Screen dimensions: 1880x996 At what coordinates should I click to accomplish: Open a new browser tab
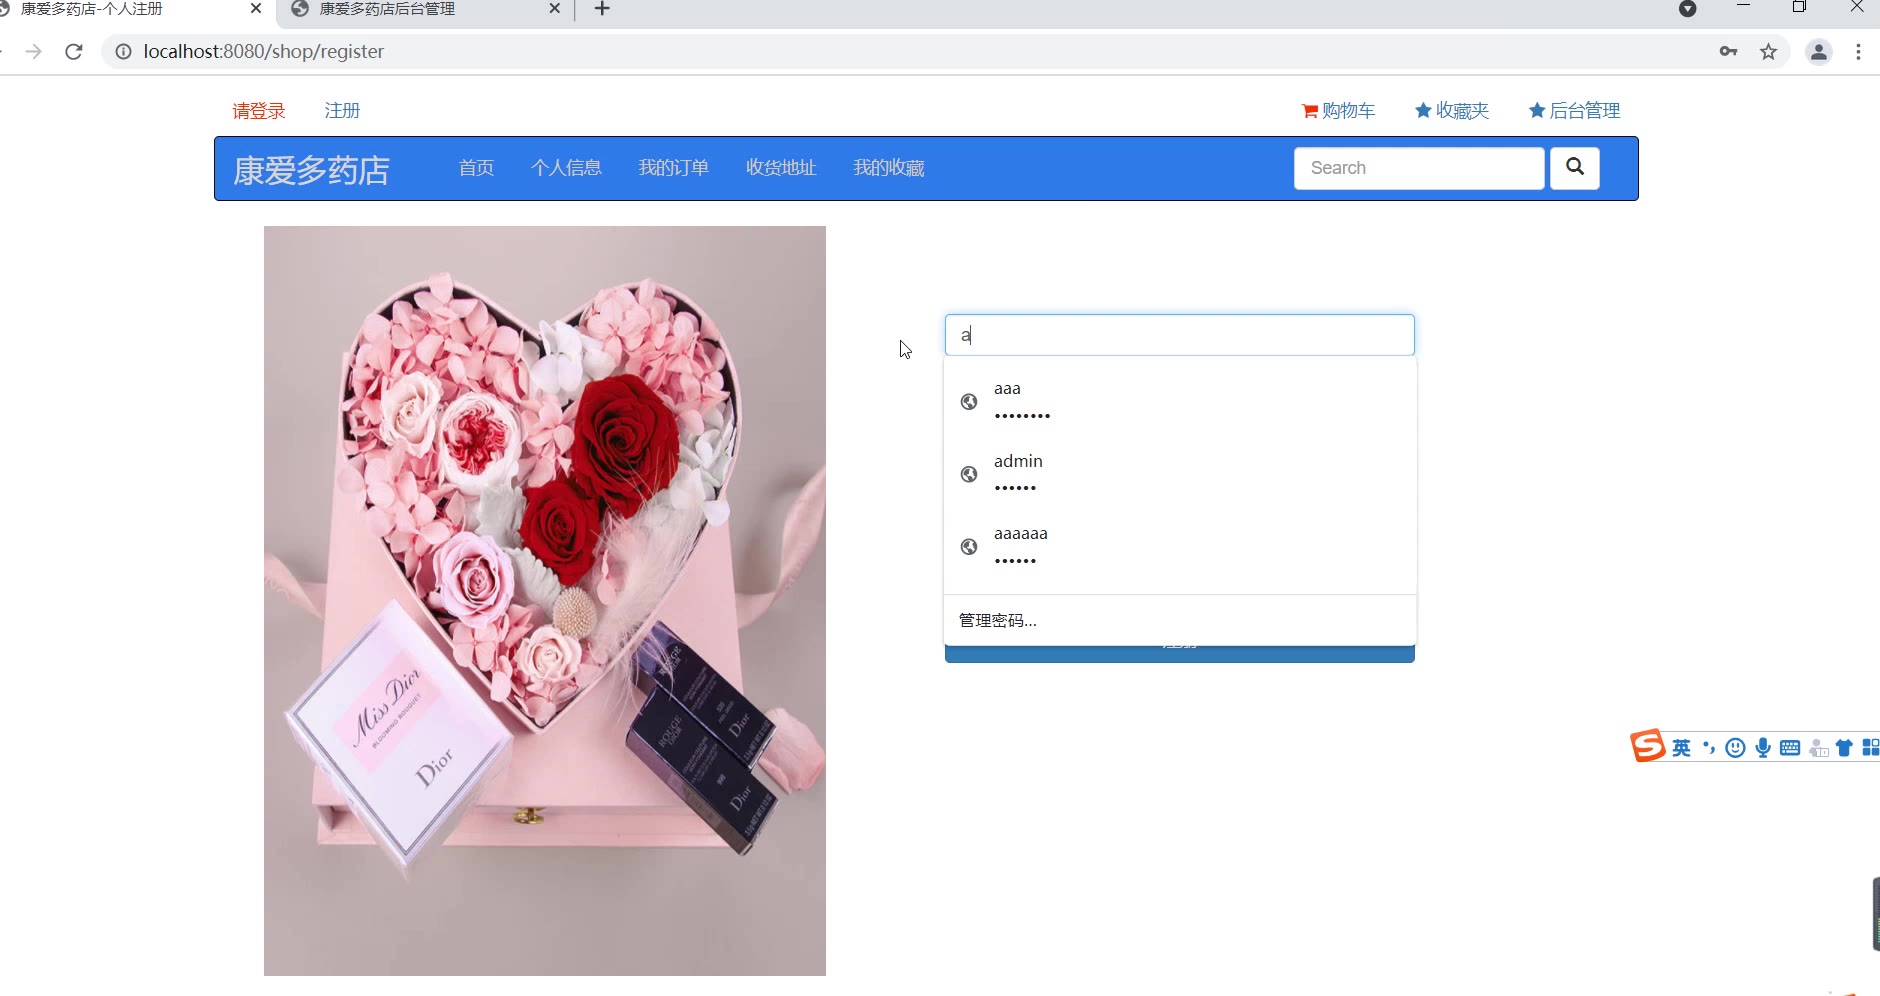(x=602, y=10)
